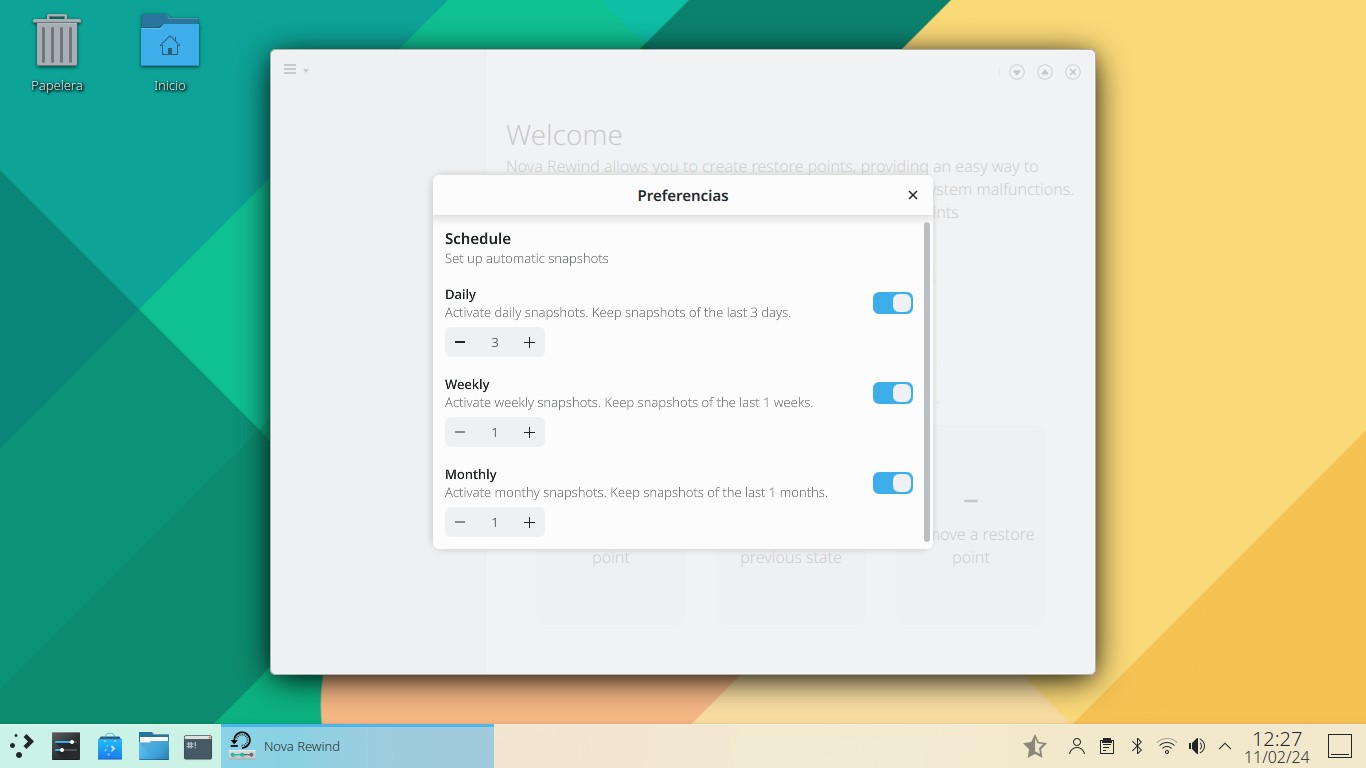
Task: Open the Nova Rewind hamburger menu
Action: coord(288,69)
